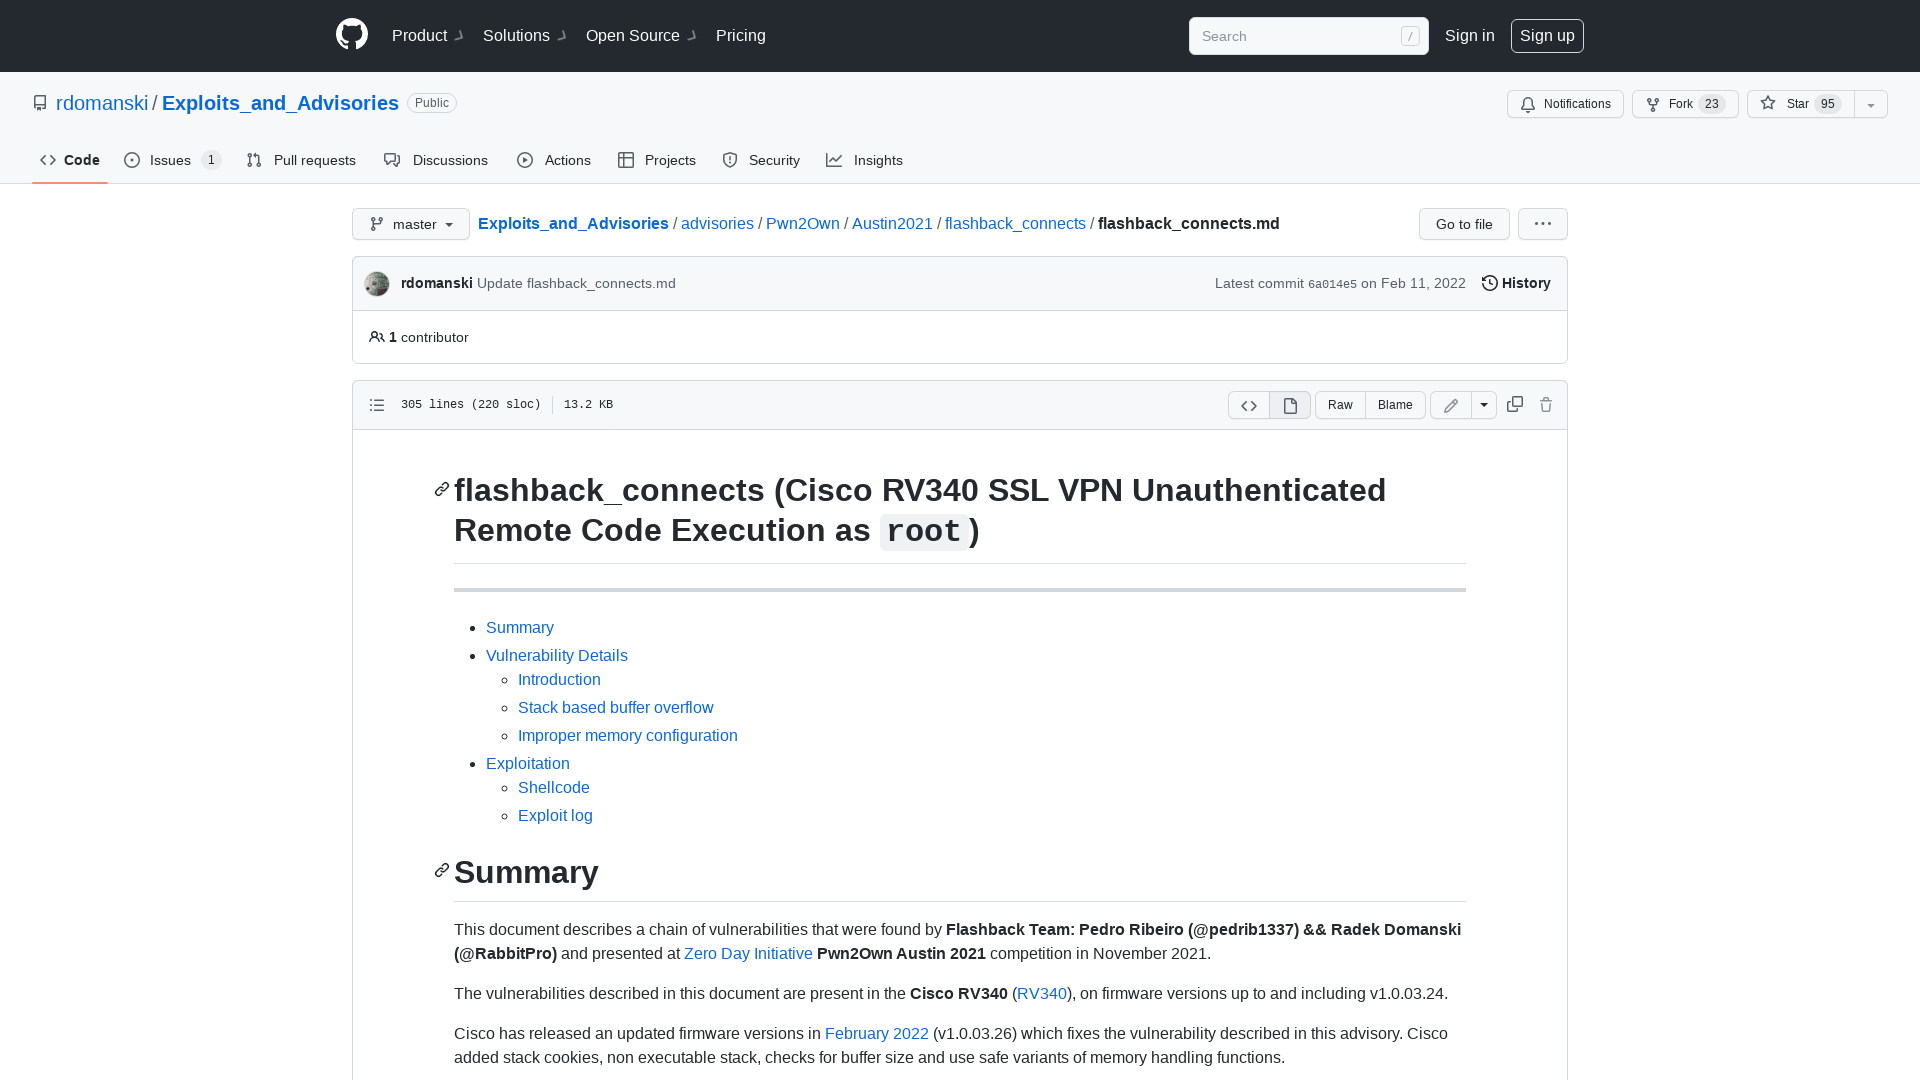The height and width of the screenshot is (1080, 1920).
Task: Expand the Open Source menu
Action: pyautogui.click(x=640, y=36)
